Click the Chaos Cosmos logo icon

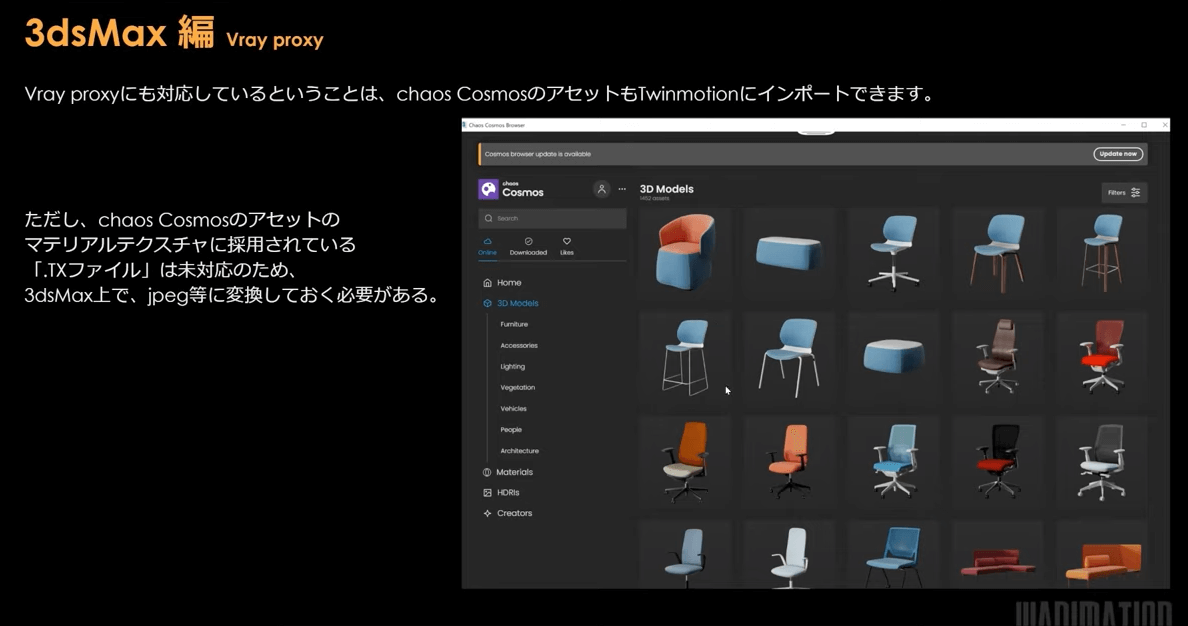[x=488, y=189]
